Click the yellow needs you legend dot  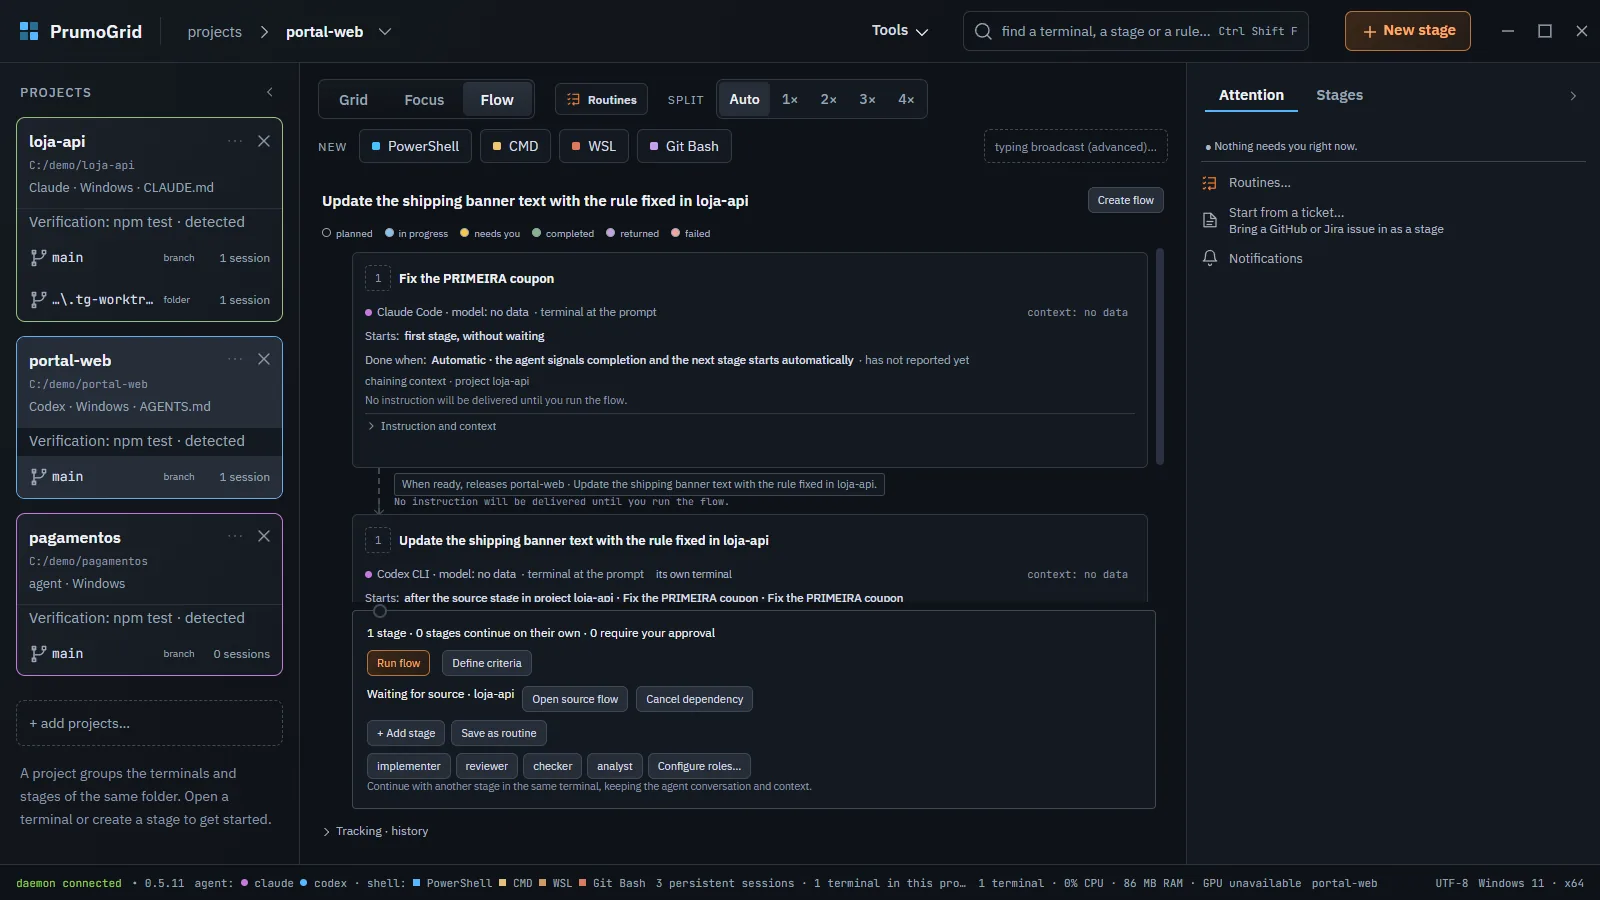(464, 233)
